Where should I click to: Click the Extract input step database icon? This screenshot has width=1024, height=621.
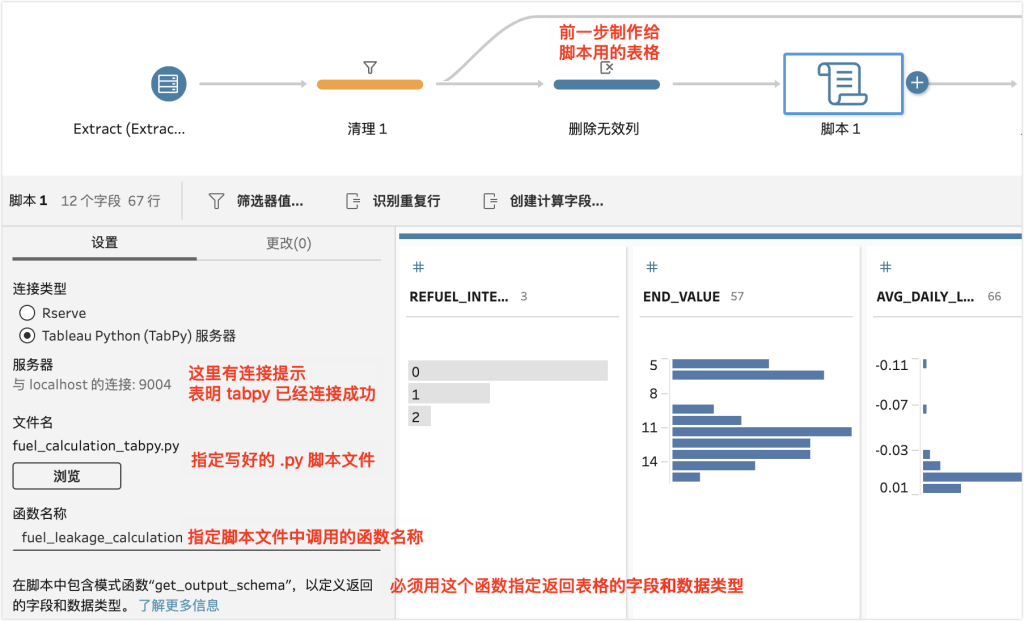[x=169, y=84]
